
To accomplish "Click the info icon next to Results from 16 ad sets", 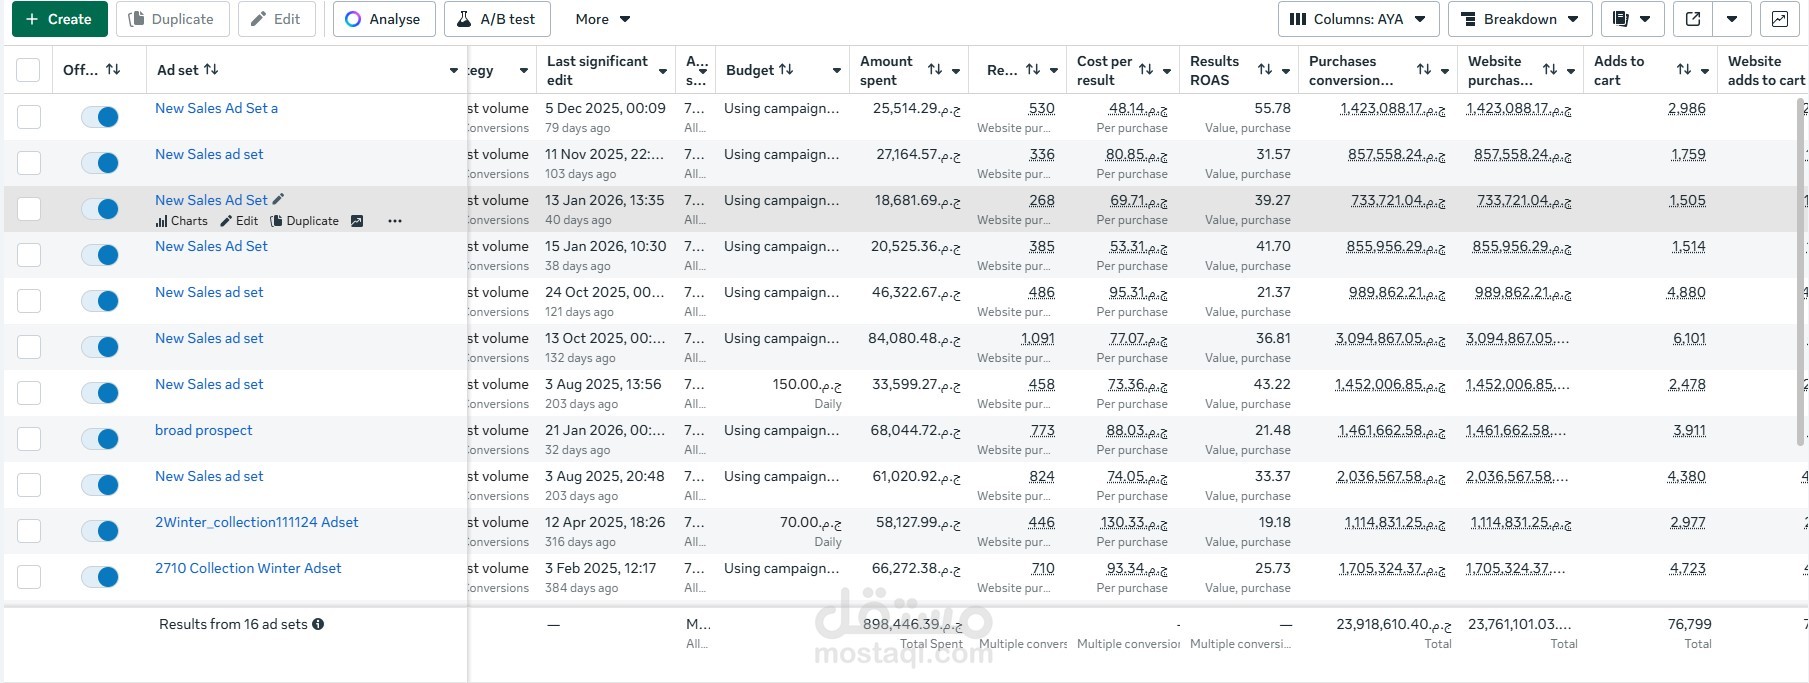I will (318, 624).
